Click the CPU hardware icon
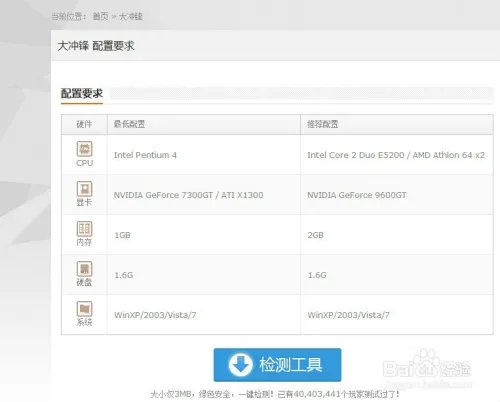The image size is (500, 402). tap(84, 149)
